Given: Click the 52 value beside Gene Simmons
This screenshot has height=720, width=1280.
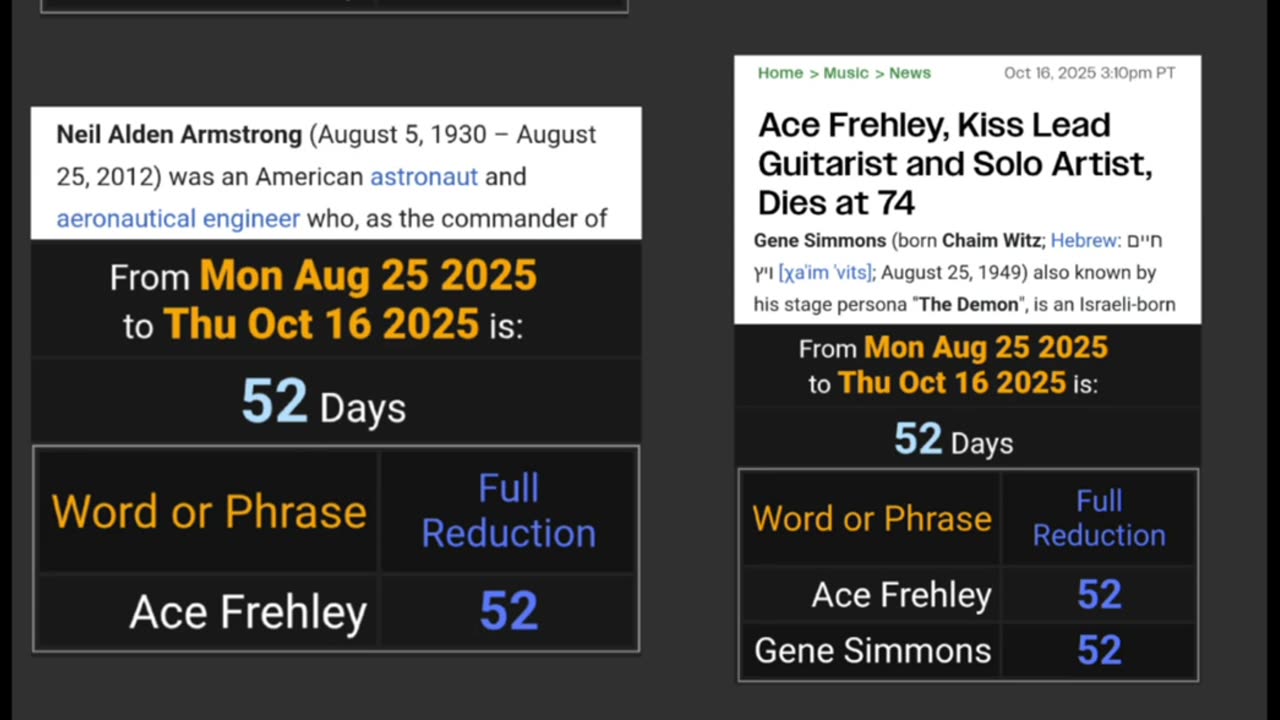Looking at the screenshot, I should [x=1099, y=651].
